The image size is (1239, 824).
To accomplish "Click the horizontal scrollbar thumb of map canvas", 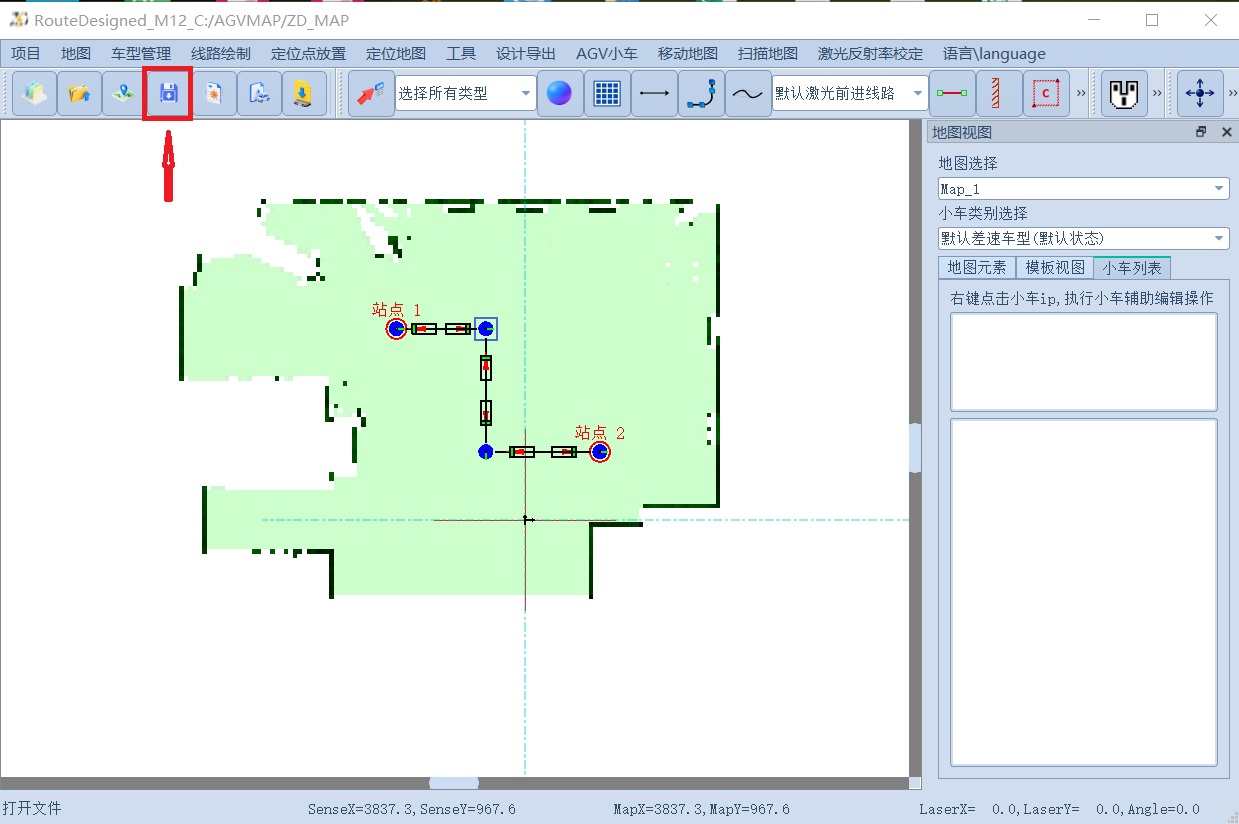I will tap(454, 783).
